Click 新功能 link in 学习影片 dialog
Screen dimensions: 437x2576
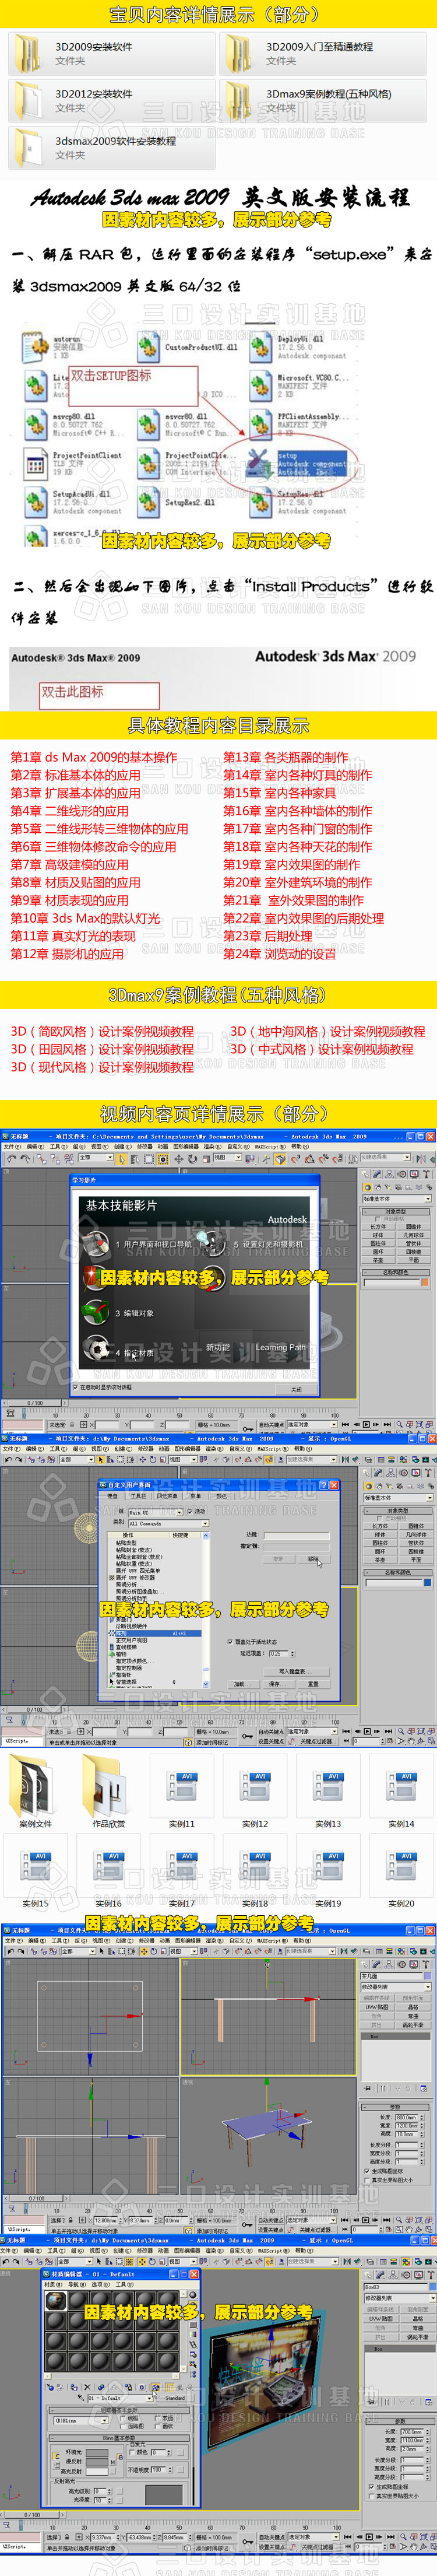218,1347
